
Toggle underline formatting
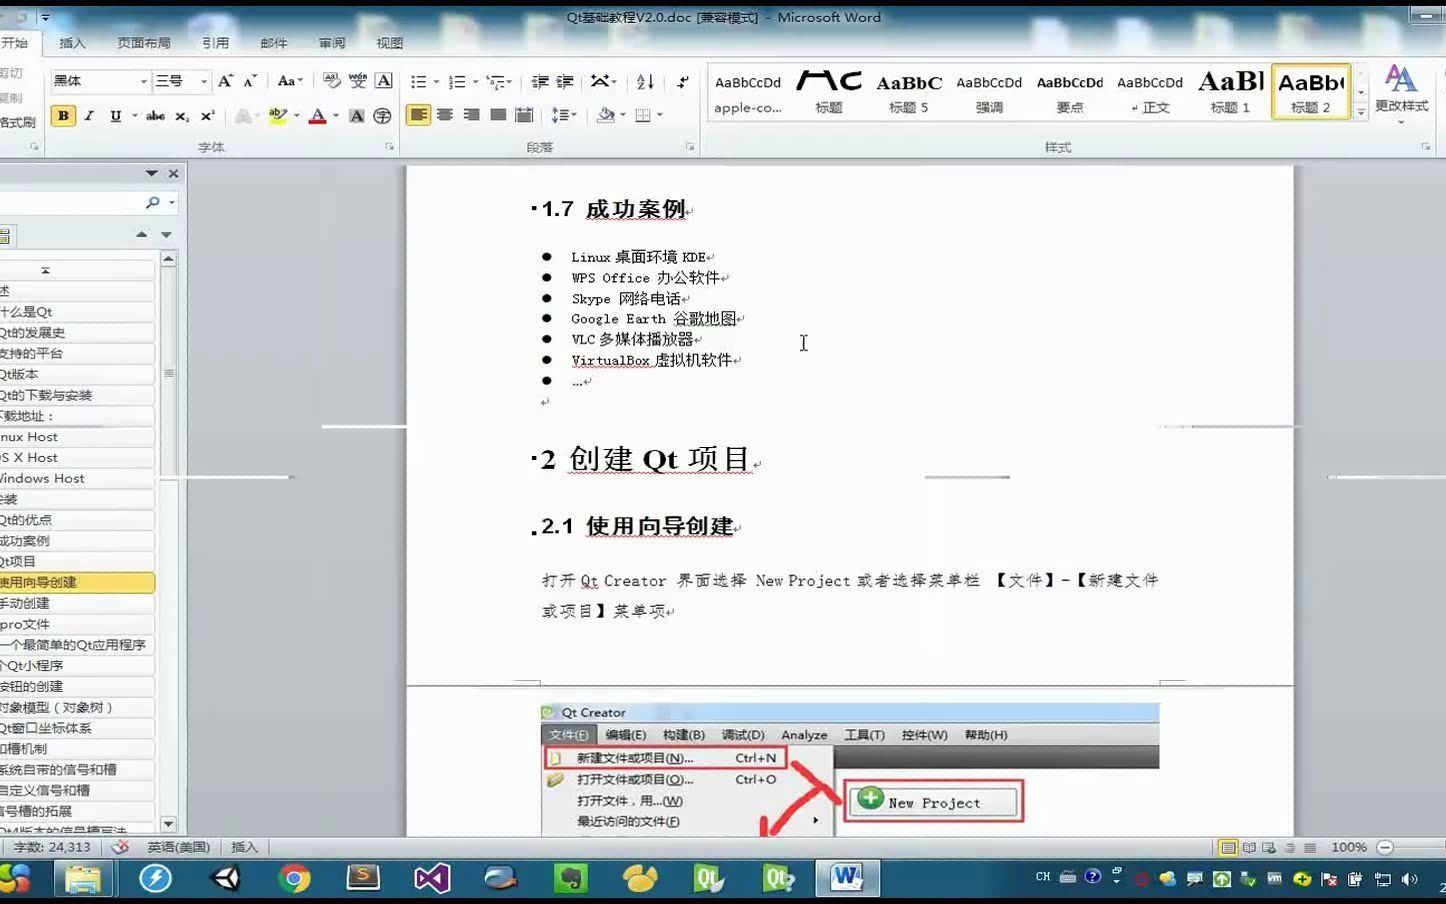[116, 116]
